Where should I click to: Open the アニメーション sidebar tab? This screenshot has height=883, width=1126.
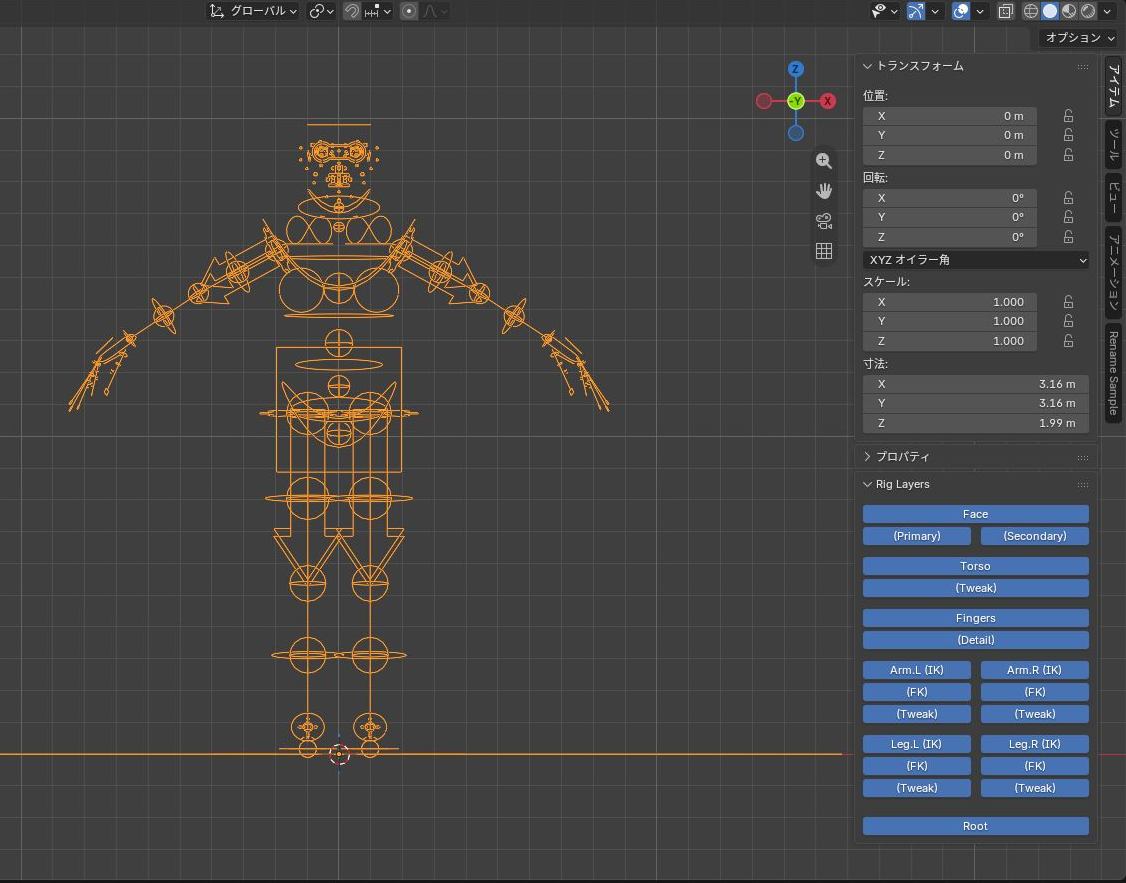click(x=1113, y=272)
